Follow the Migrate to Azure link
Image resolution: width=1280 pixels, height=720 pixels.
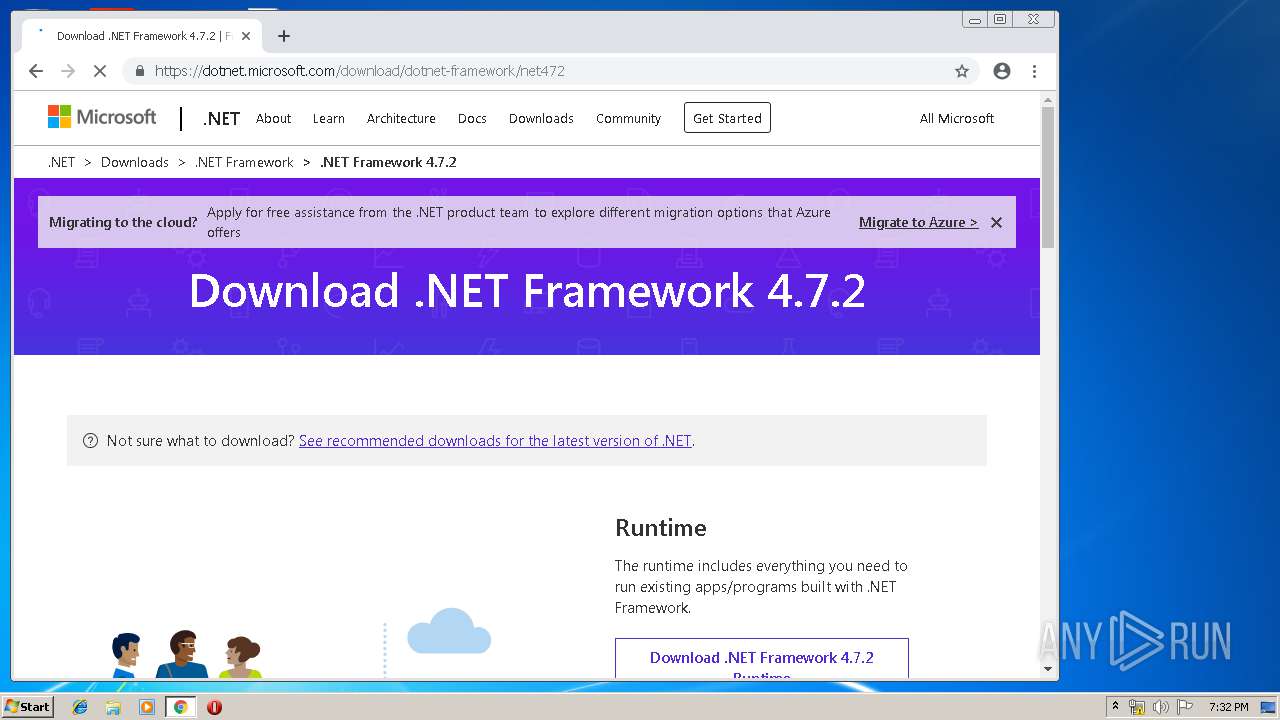(x=918, y=222)
